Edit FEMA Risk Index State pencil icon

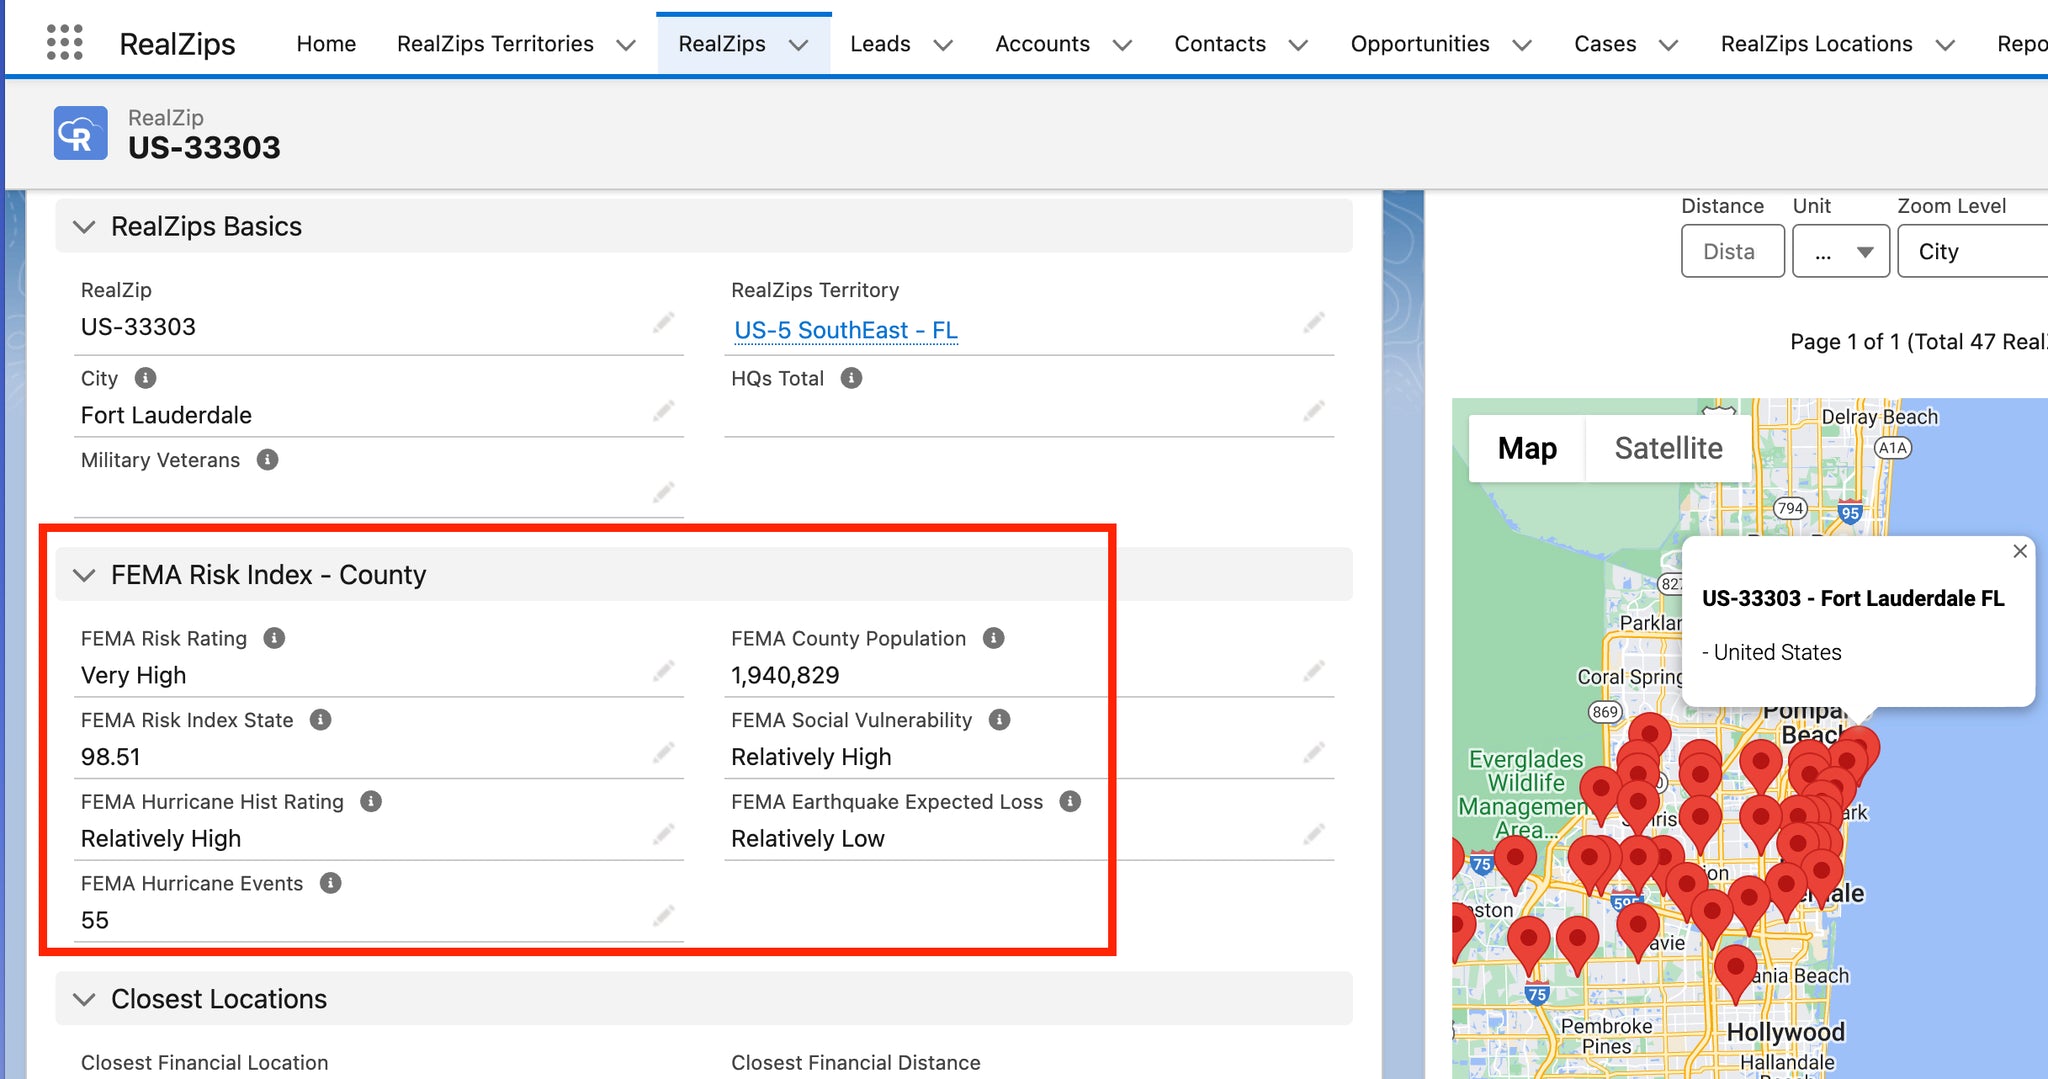(664, 753)
